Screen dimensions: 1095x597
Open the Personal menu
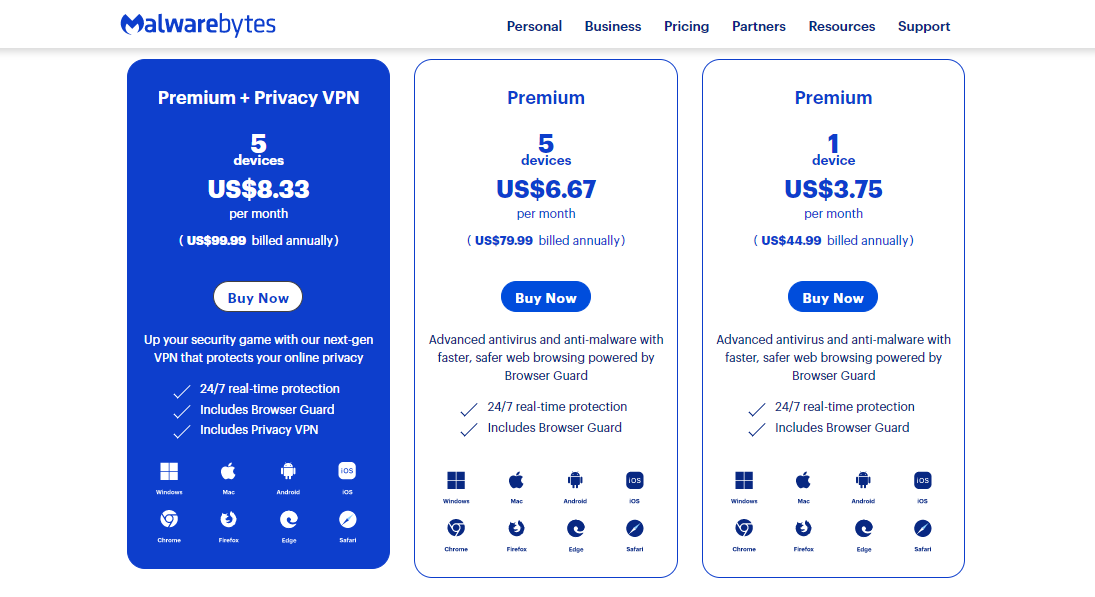tap(534, 27)
